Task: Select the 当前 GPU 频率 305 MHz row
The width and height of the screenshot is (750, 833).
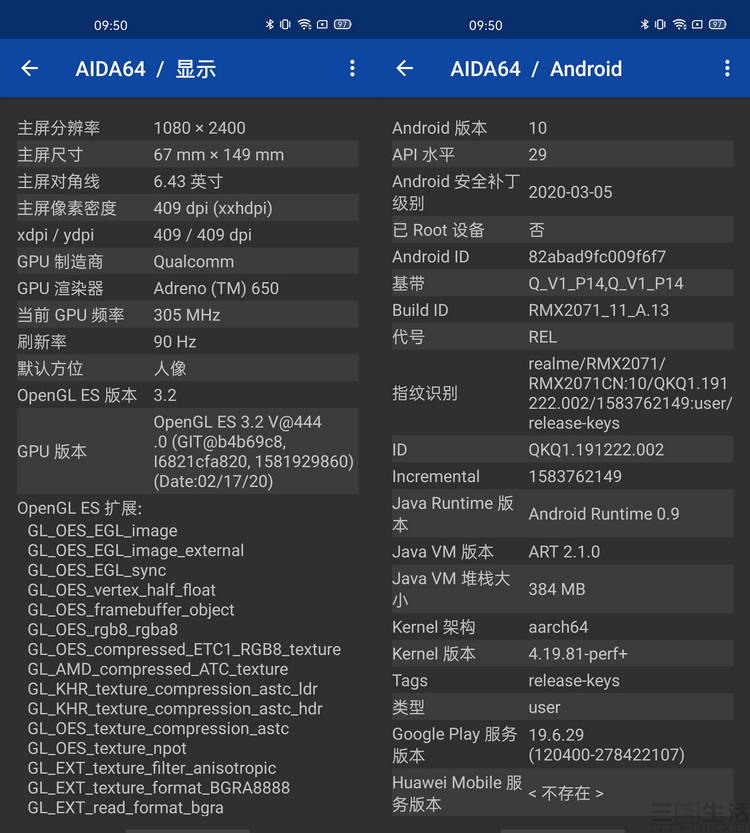Action: pyautogui.click(x=188, y=314)
